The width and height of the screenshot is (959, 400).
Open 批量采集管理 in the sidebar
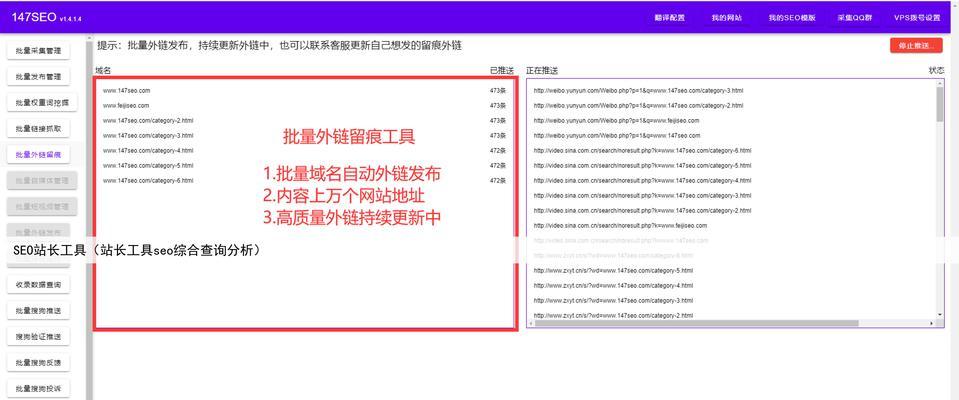click(x=39, y=51)
